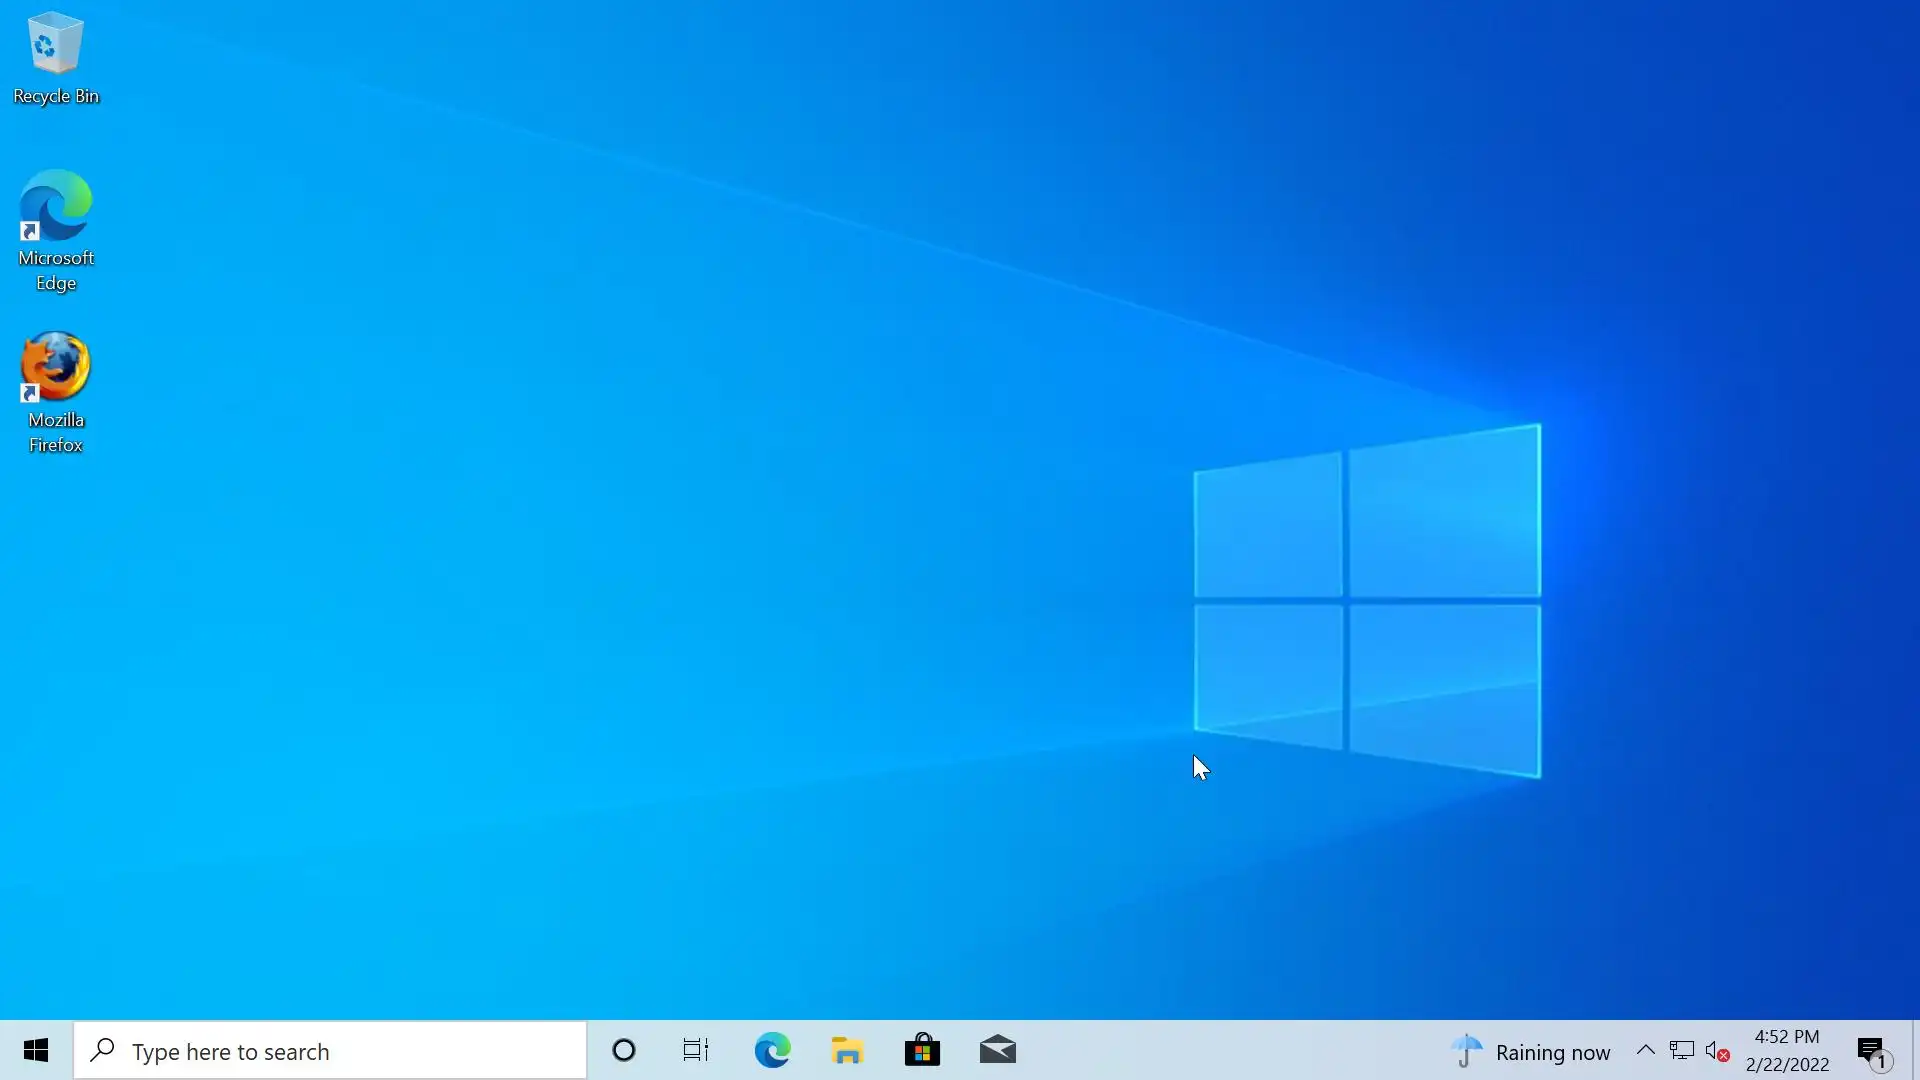Click the umbrella weather icon
The width and height of the screenshot is (1920, 1080).
pyautogui.click(x=1466, y=1051)
